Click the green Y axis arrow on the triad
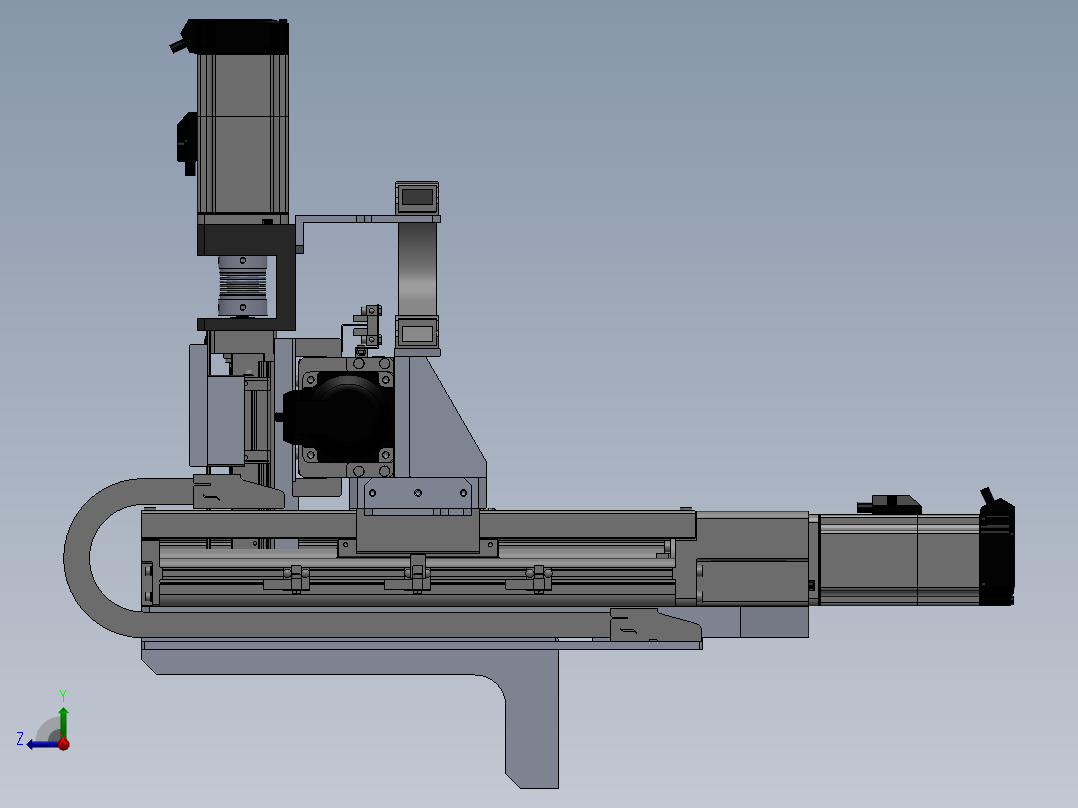Screen dimensions: 1078x808 (63, 722)
